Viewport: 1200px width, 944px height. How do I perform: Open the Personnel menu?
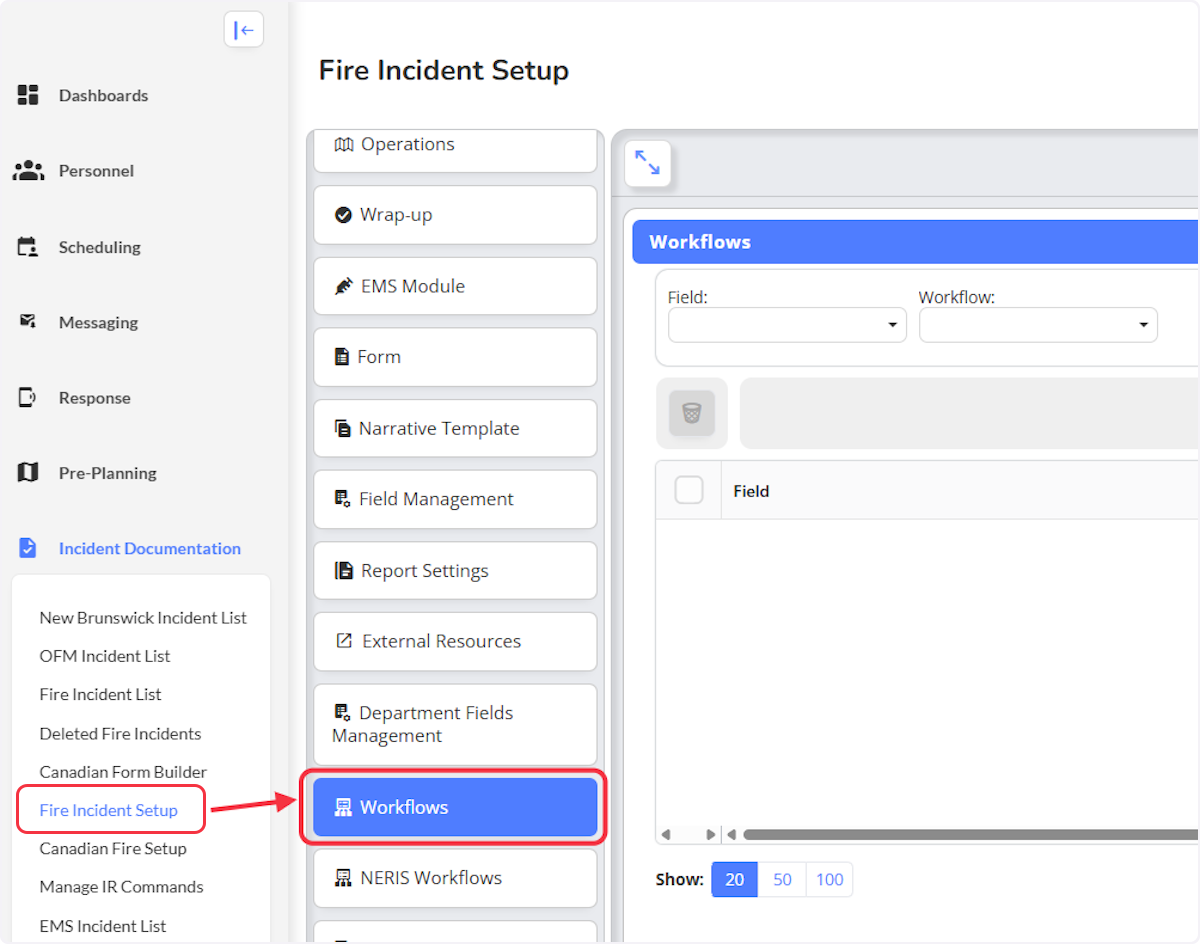[96, 170]
